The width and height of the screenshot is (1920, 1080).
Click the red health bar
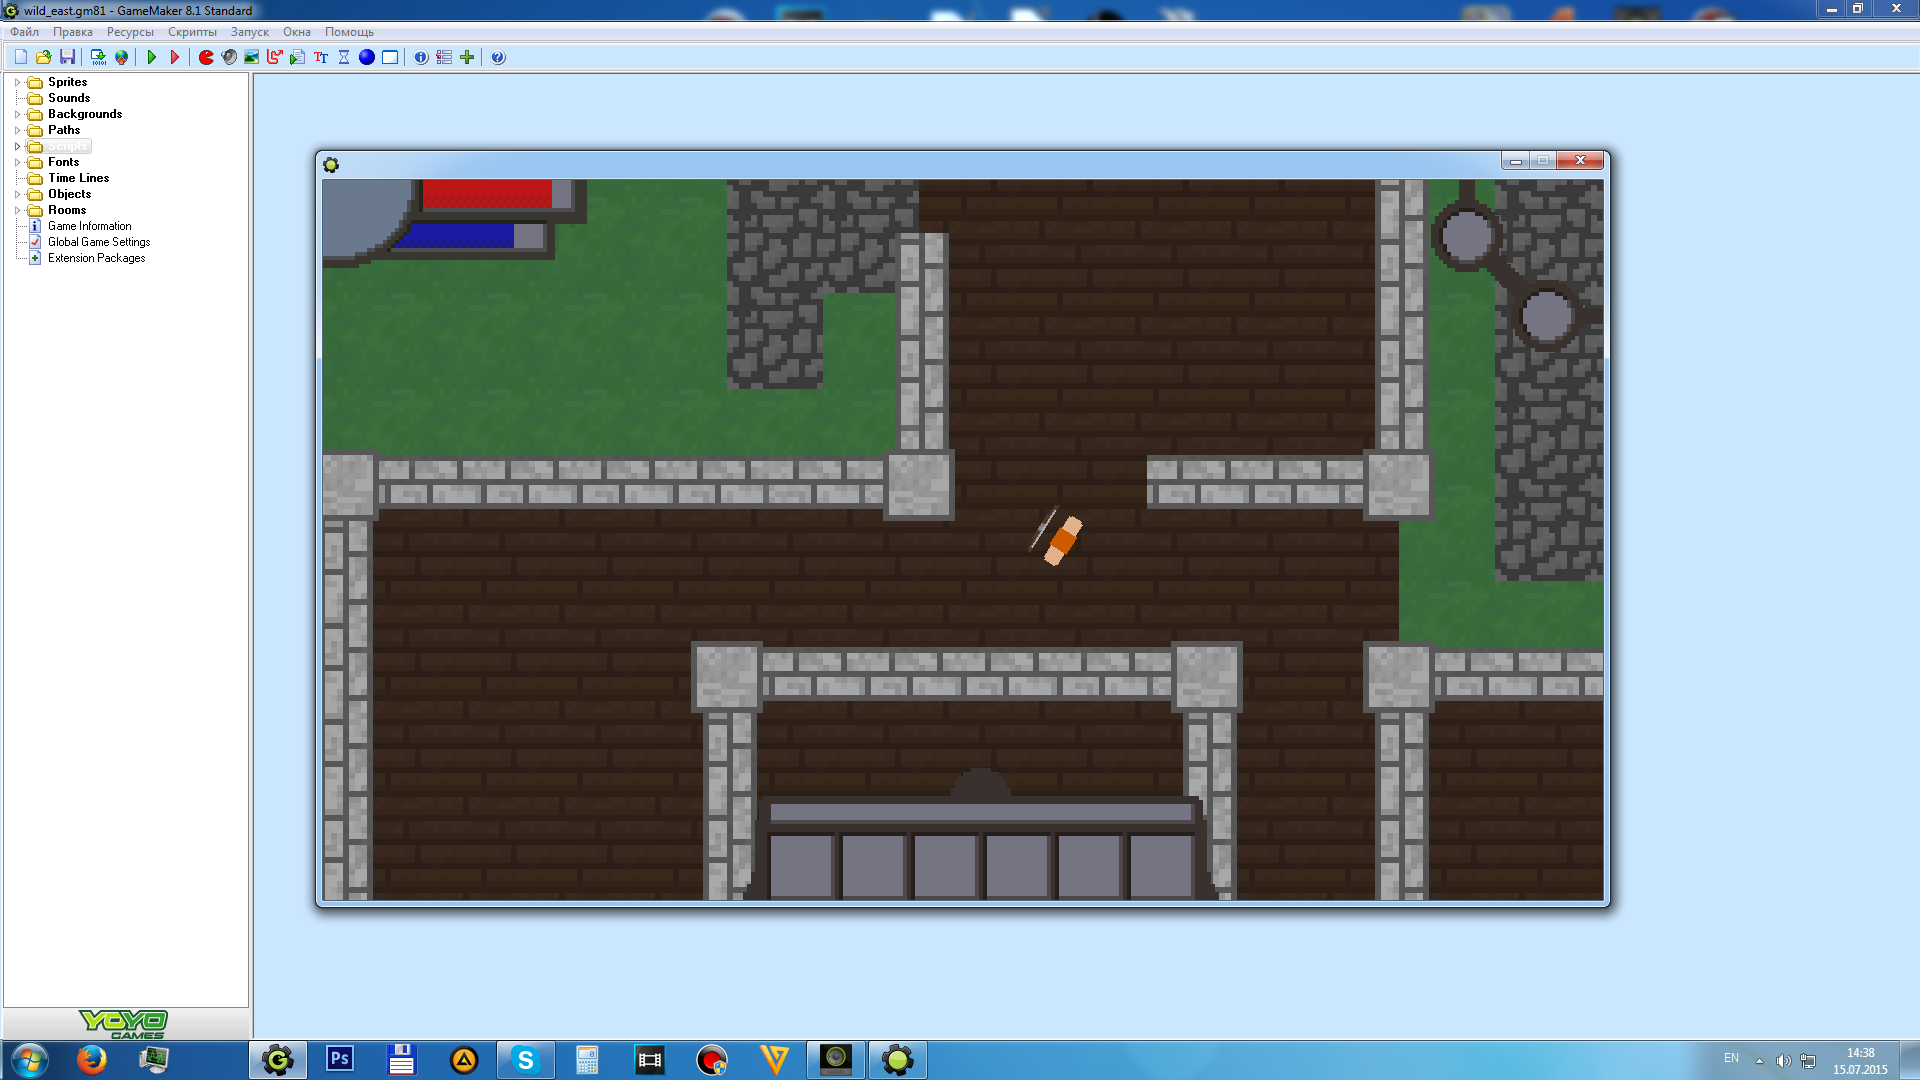tap(487, 194)
